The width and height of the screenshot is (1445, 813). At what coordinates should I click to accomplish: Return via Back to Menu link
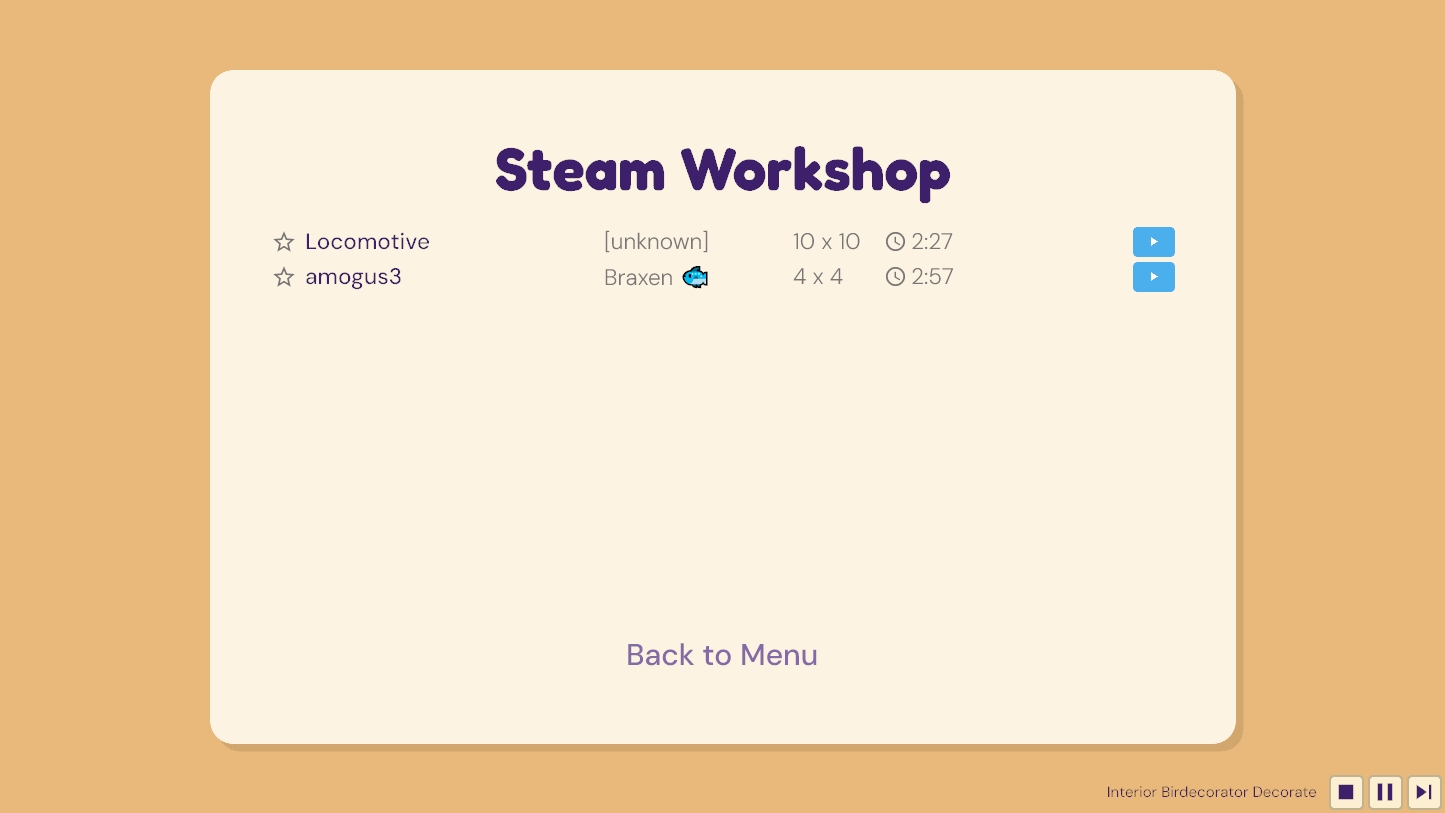(722, 655)
